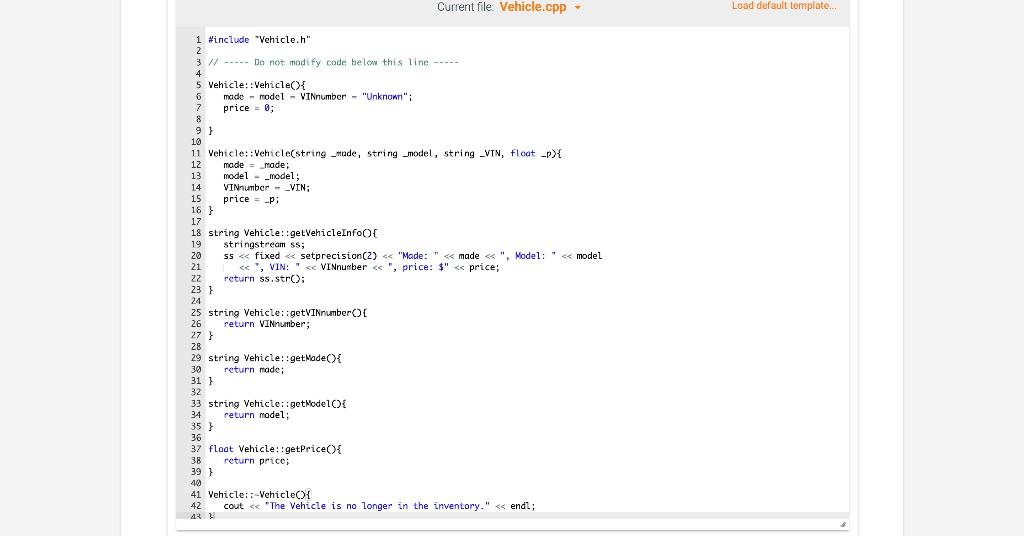Click line number 28 in the gutter
1024x536 pixels.
click(x=196, y=347)
